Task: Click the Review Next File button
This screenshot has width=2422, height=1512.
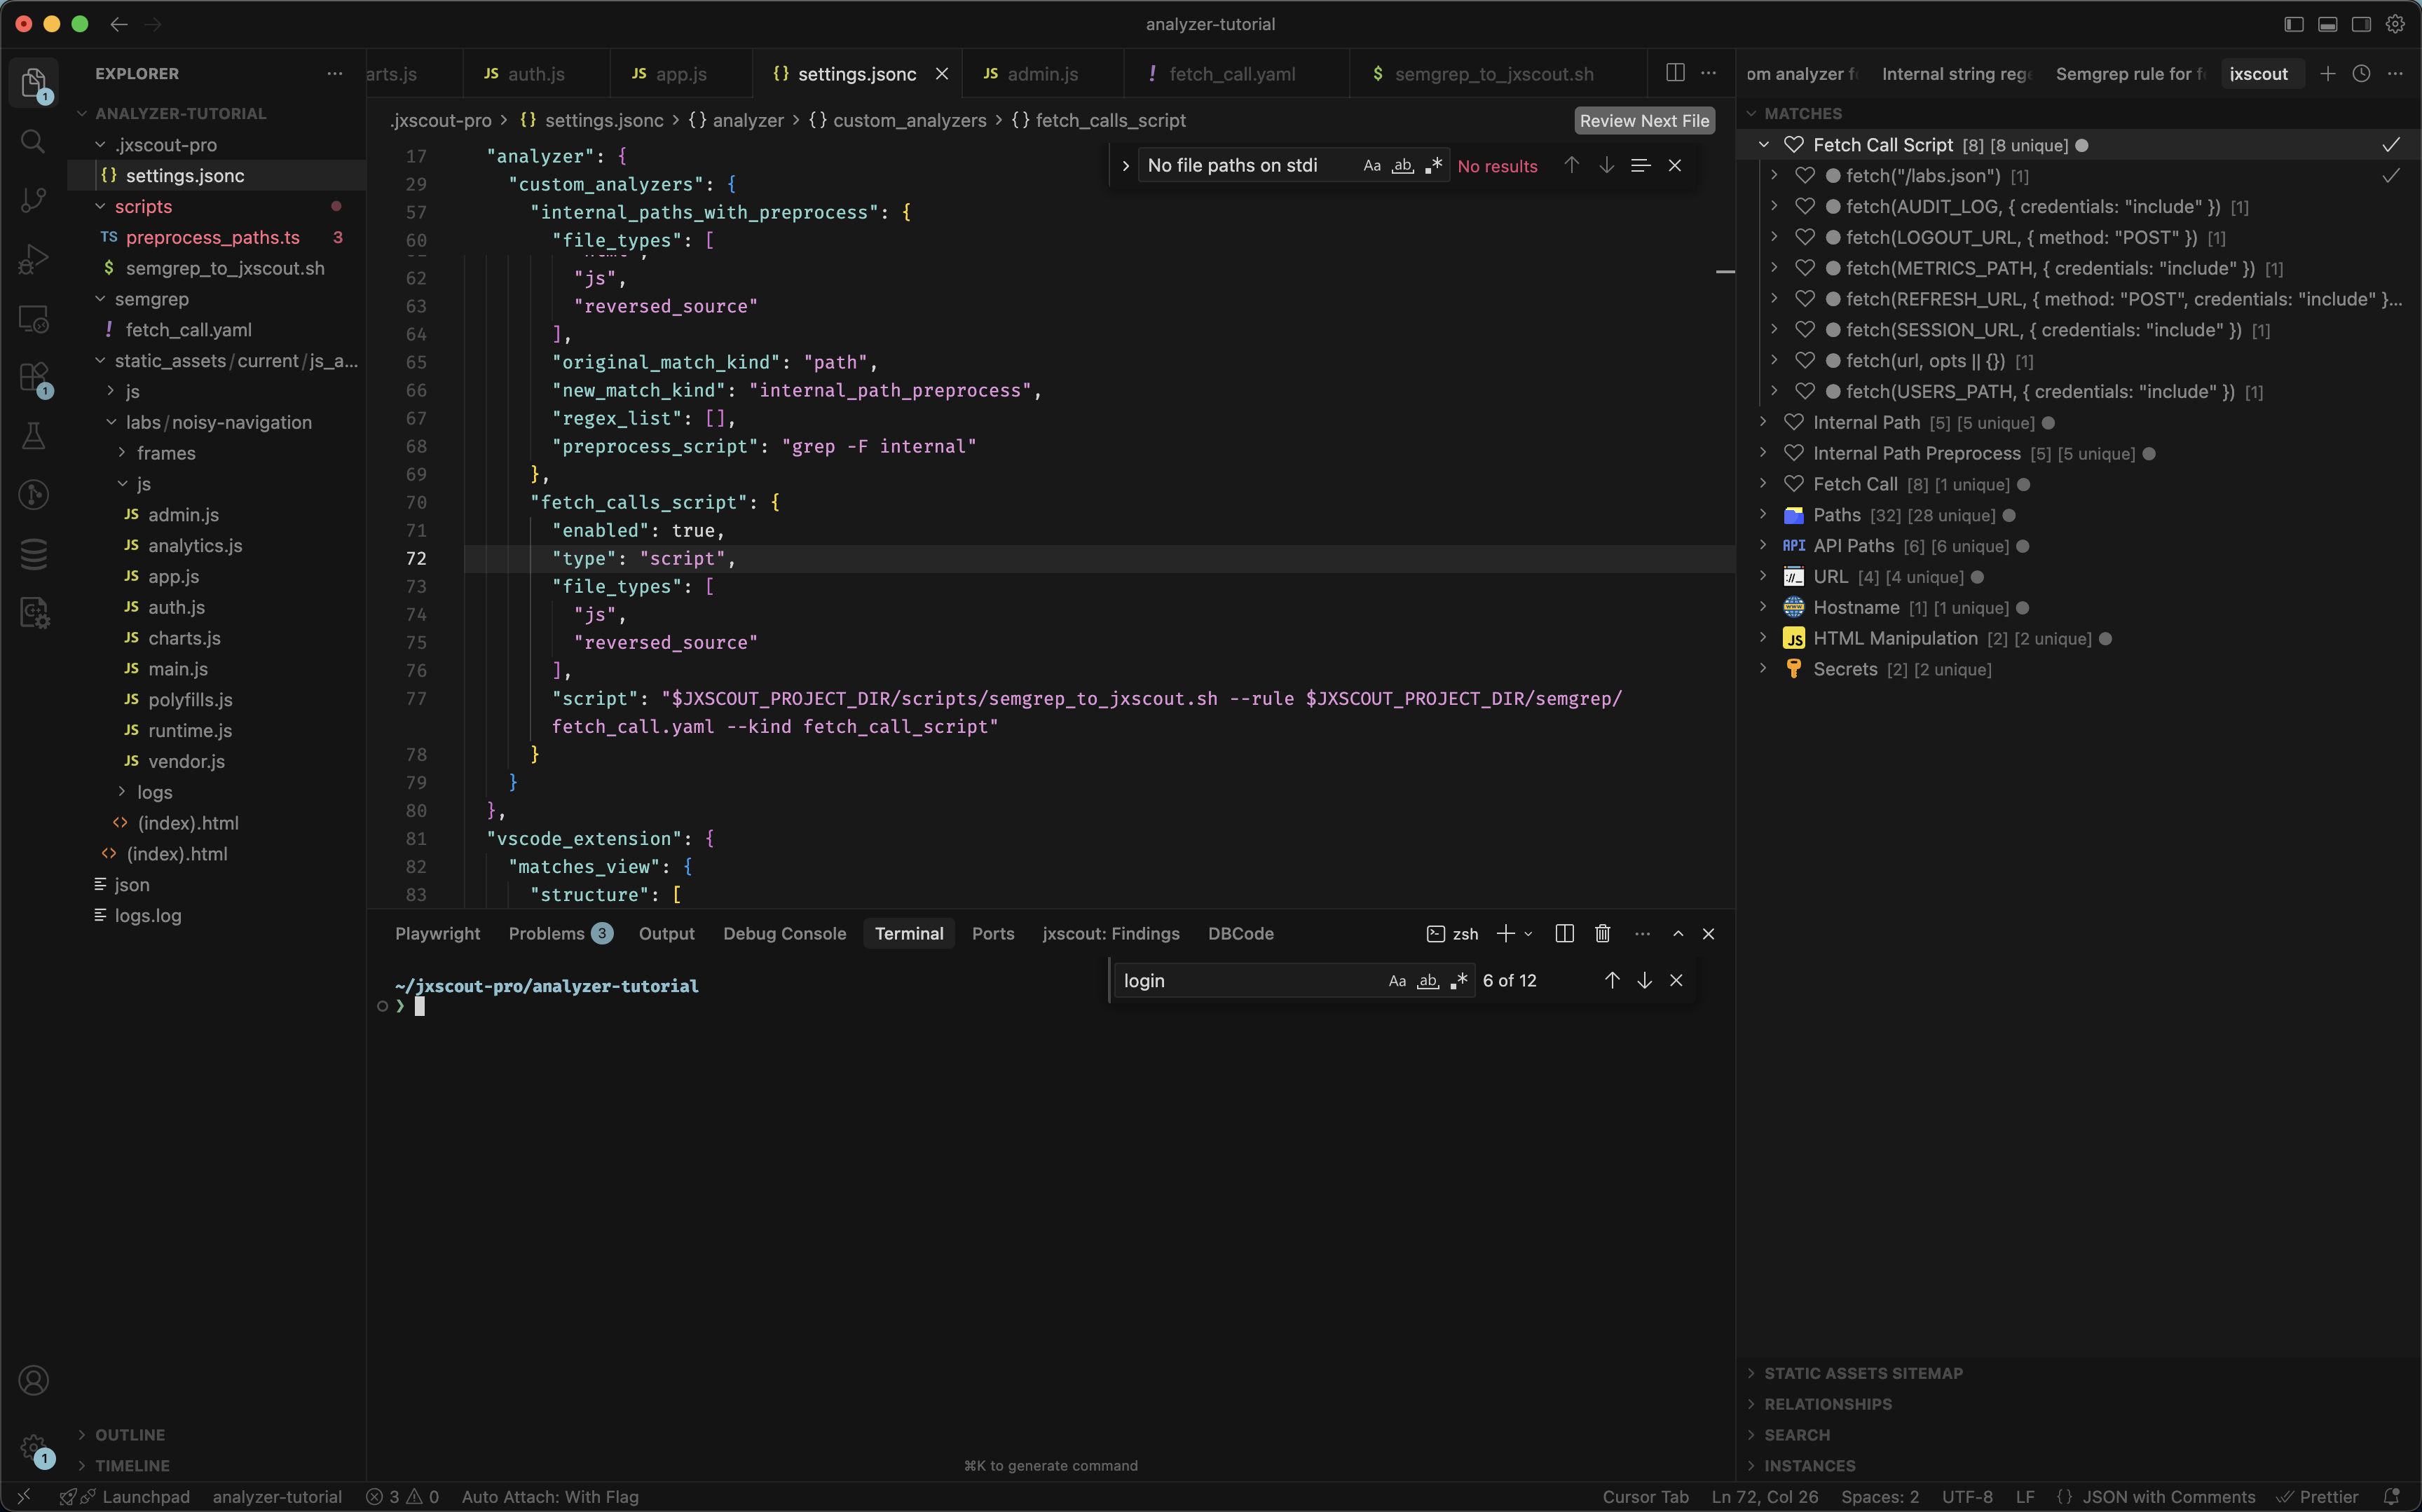Action: click(1644, 121)
